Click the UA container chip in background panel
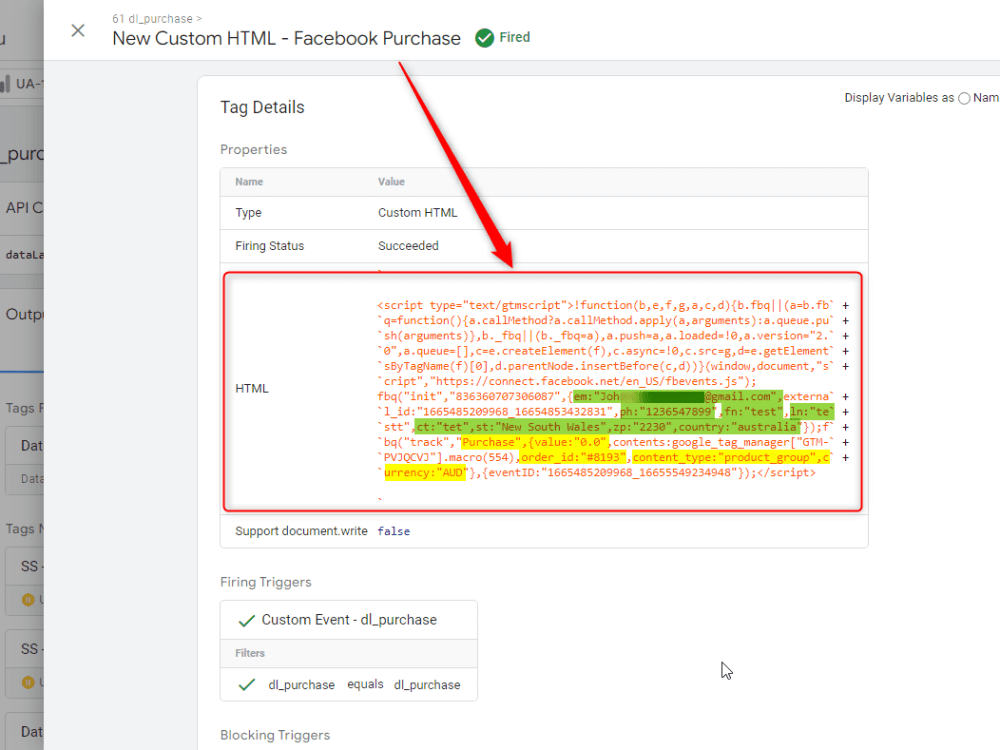The image size is (1000, 750). pos(22,84)
